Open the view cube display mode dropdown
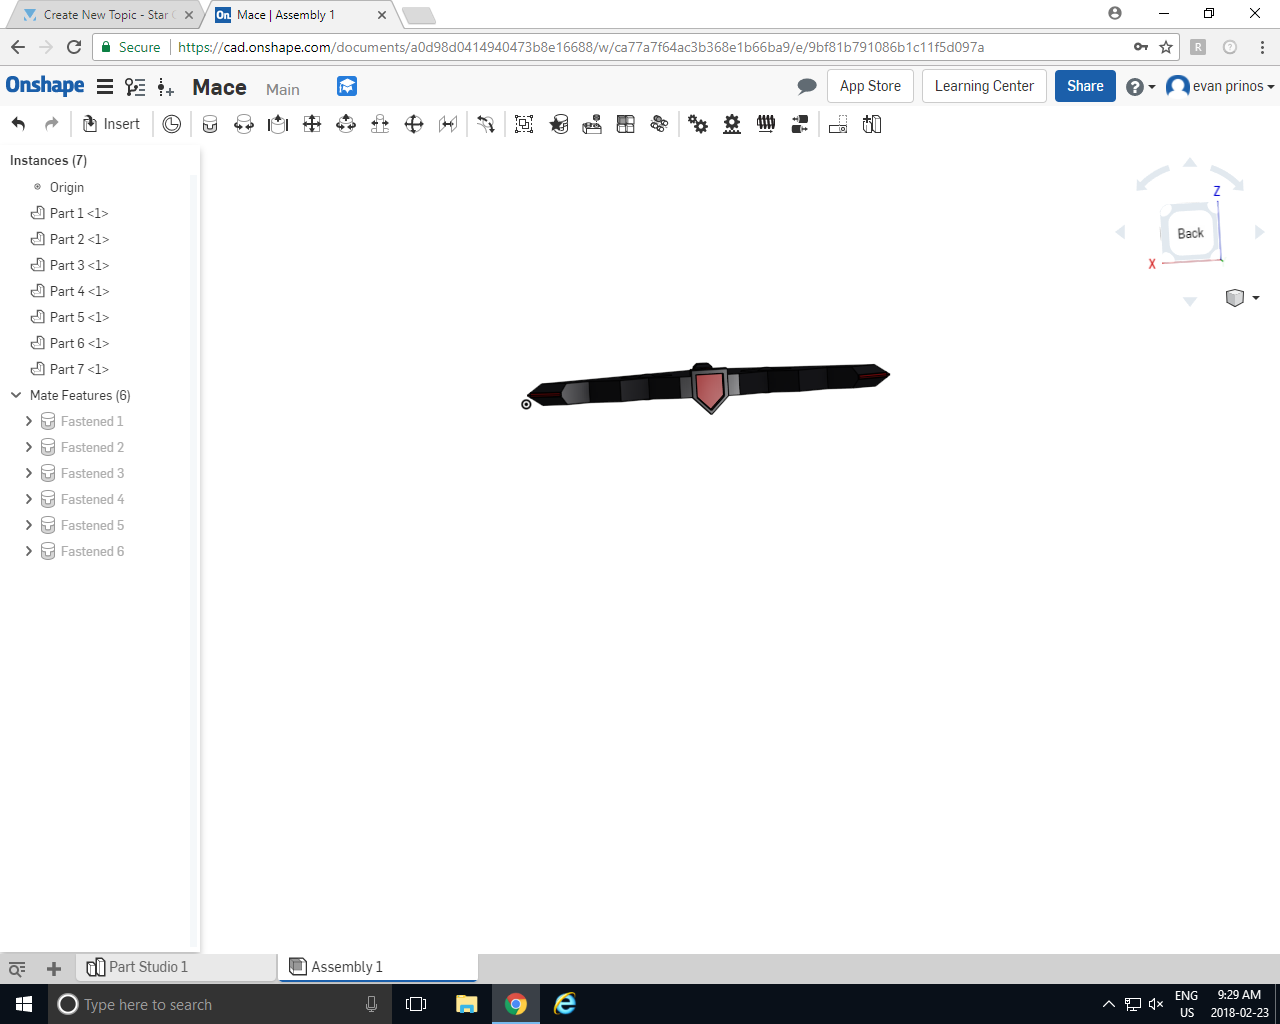Screen dimensions: 1280x1024 tap(1241, 298)
